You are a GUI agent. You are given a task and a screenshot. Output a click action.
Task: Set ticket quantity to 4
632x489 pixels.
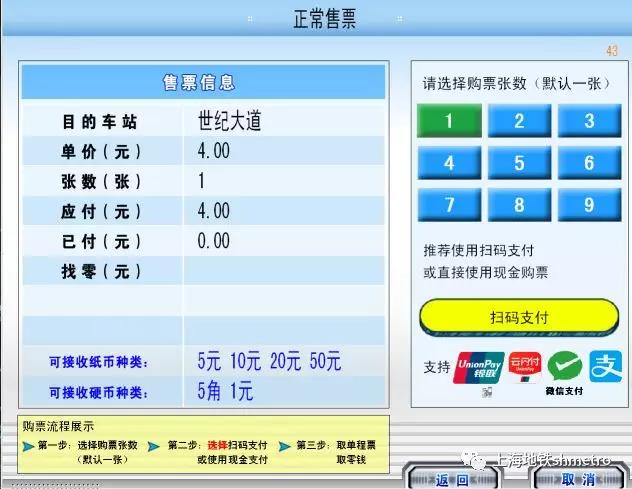click(449, 163)
